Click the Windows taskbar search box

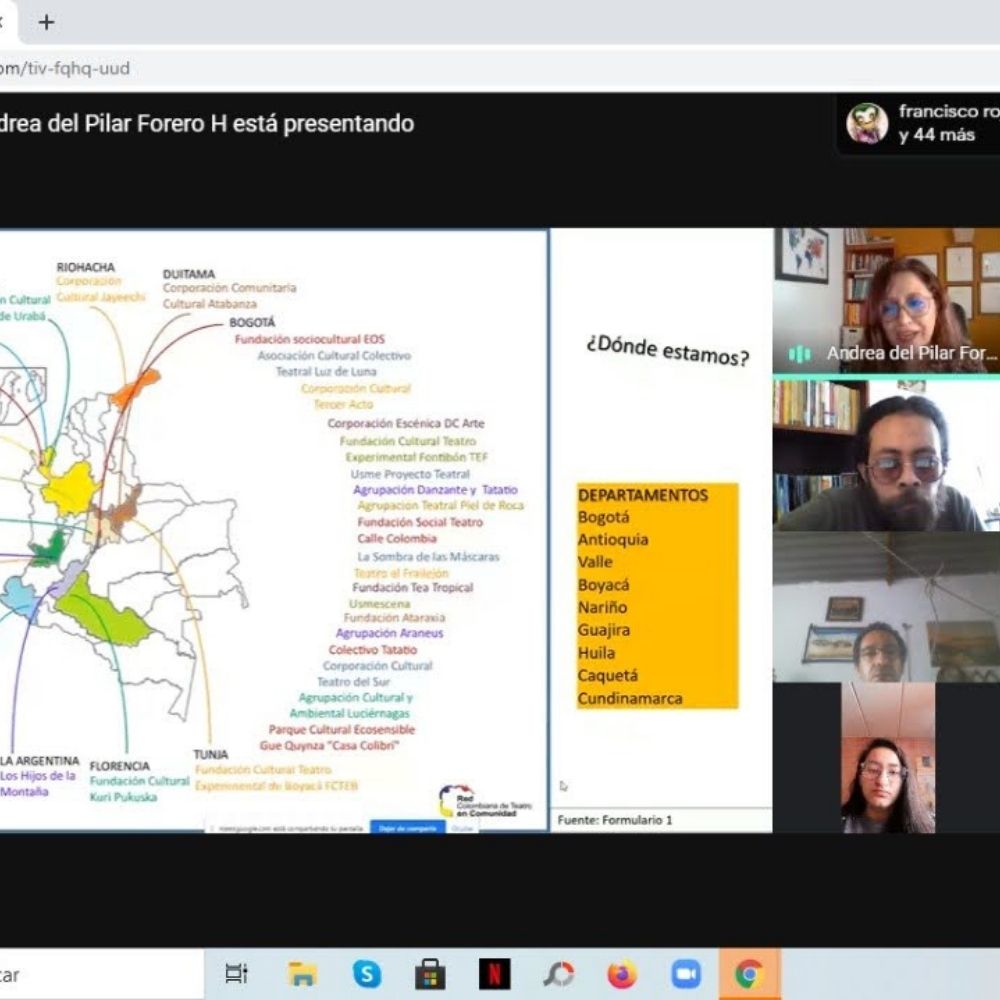tap(102, 974)
